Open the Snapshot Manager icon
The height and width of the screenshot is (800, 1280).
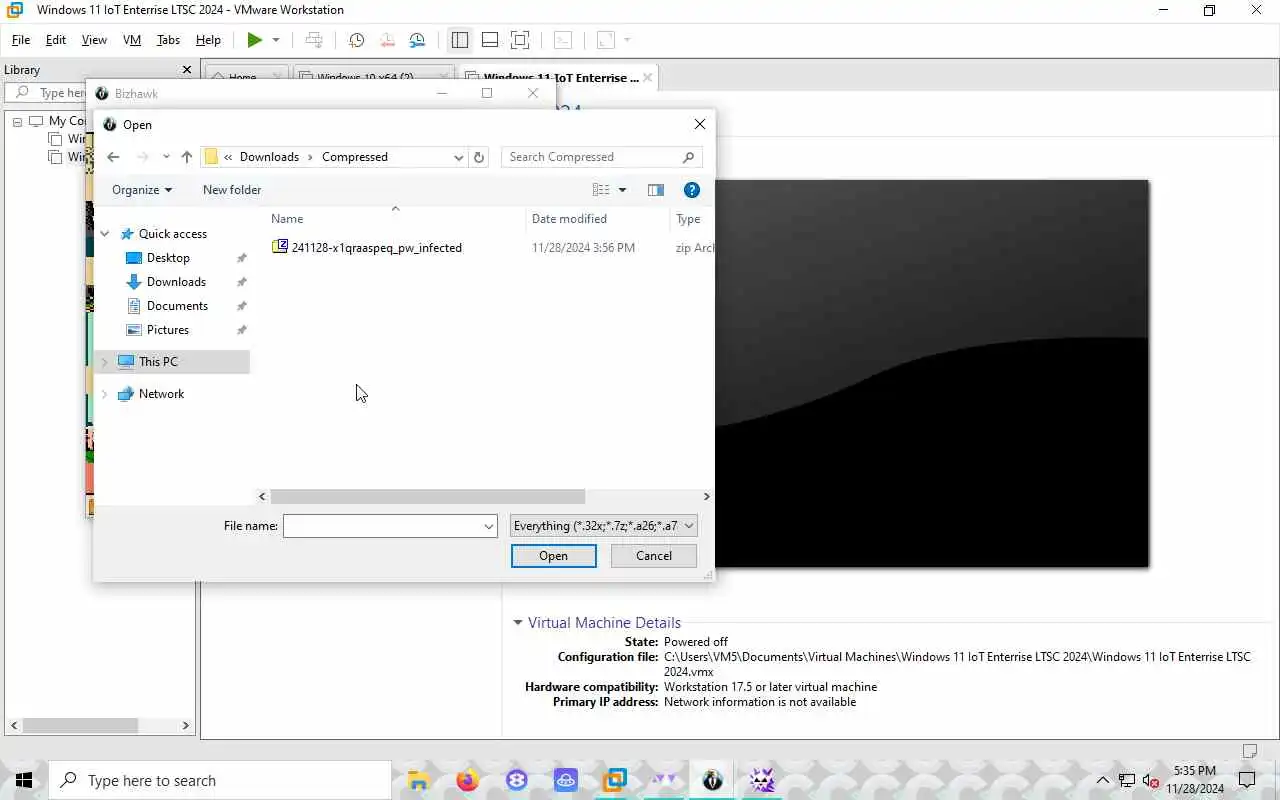pos(417,40)
